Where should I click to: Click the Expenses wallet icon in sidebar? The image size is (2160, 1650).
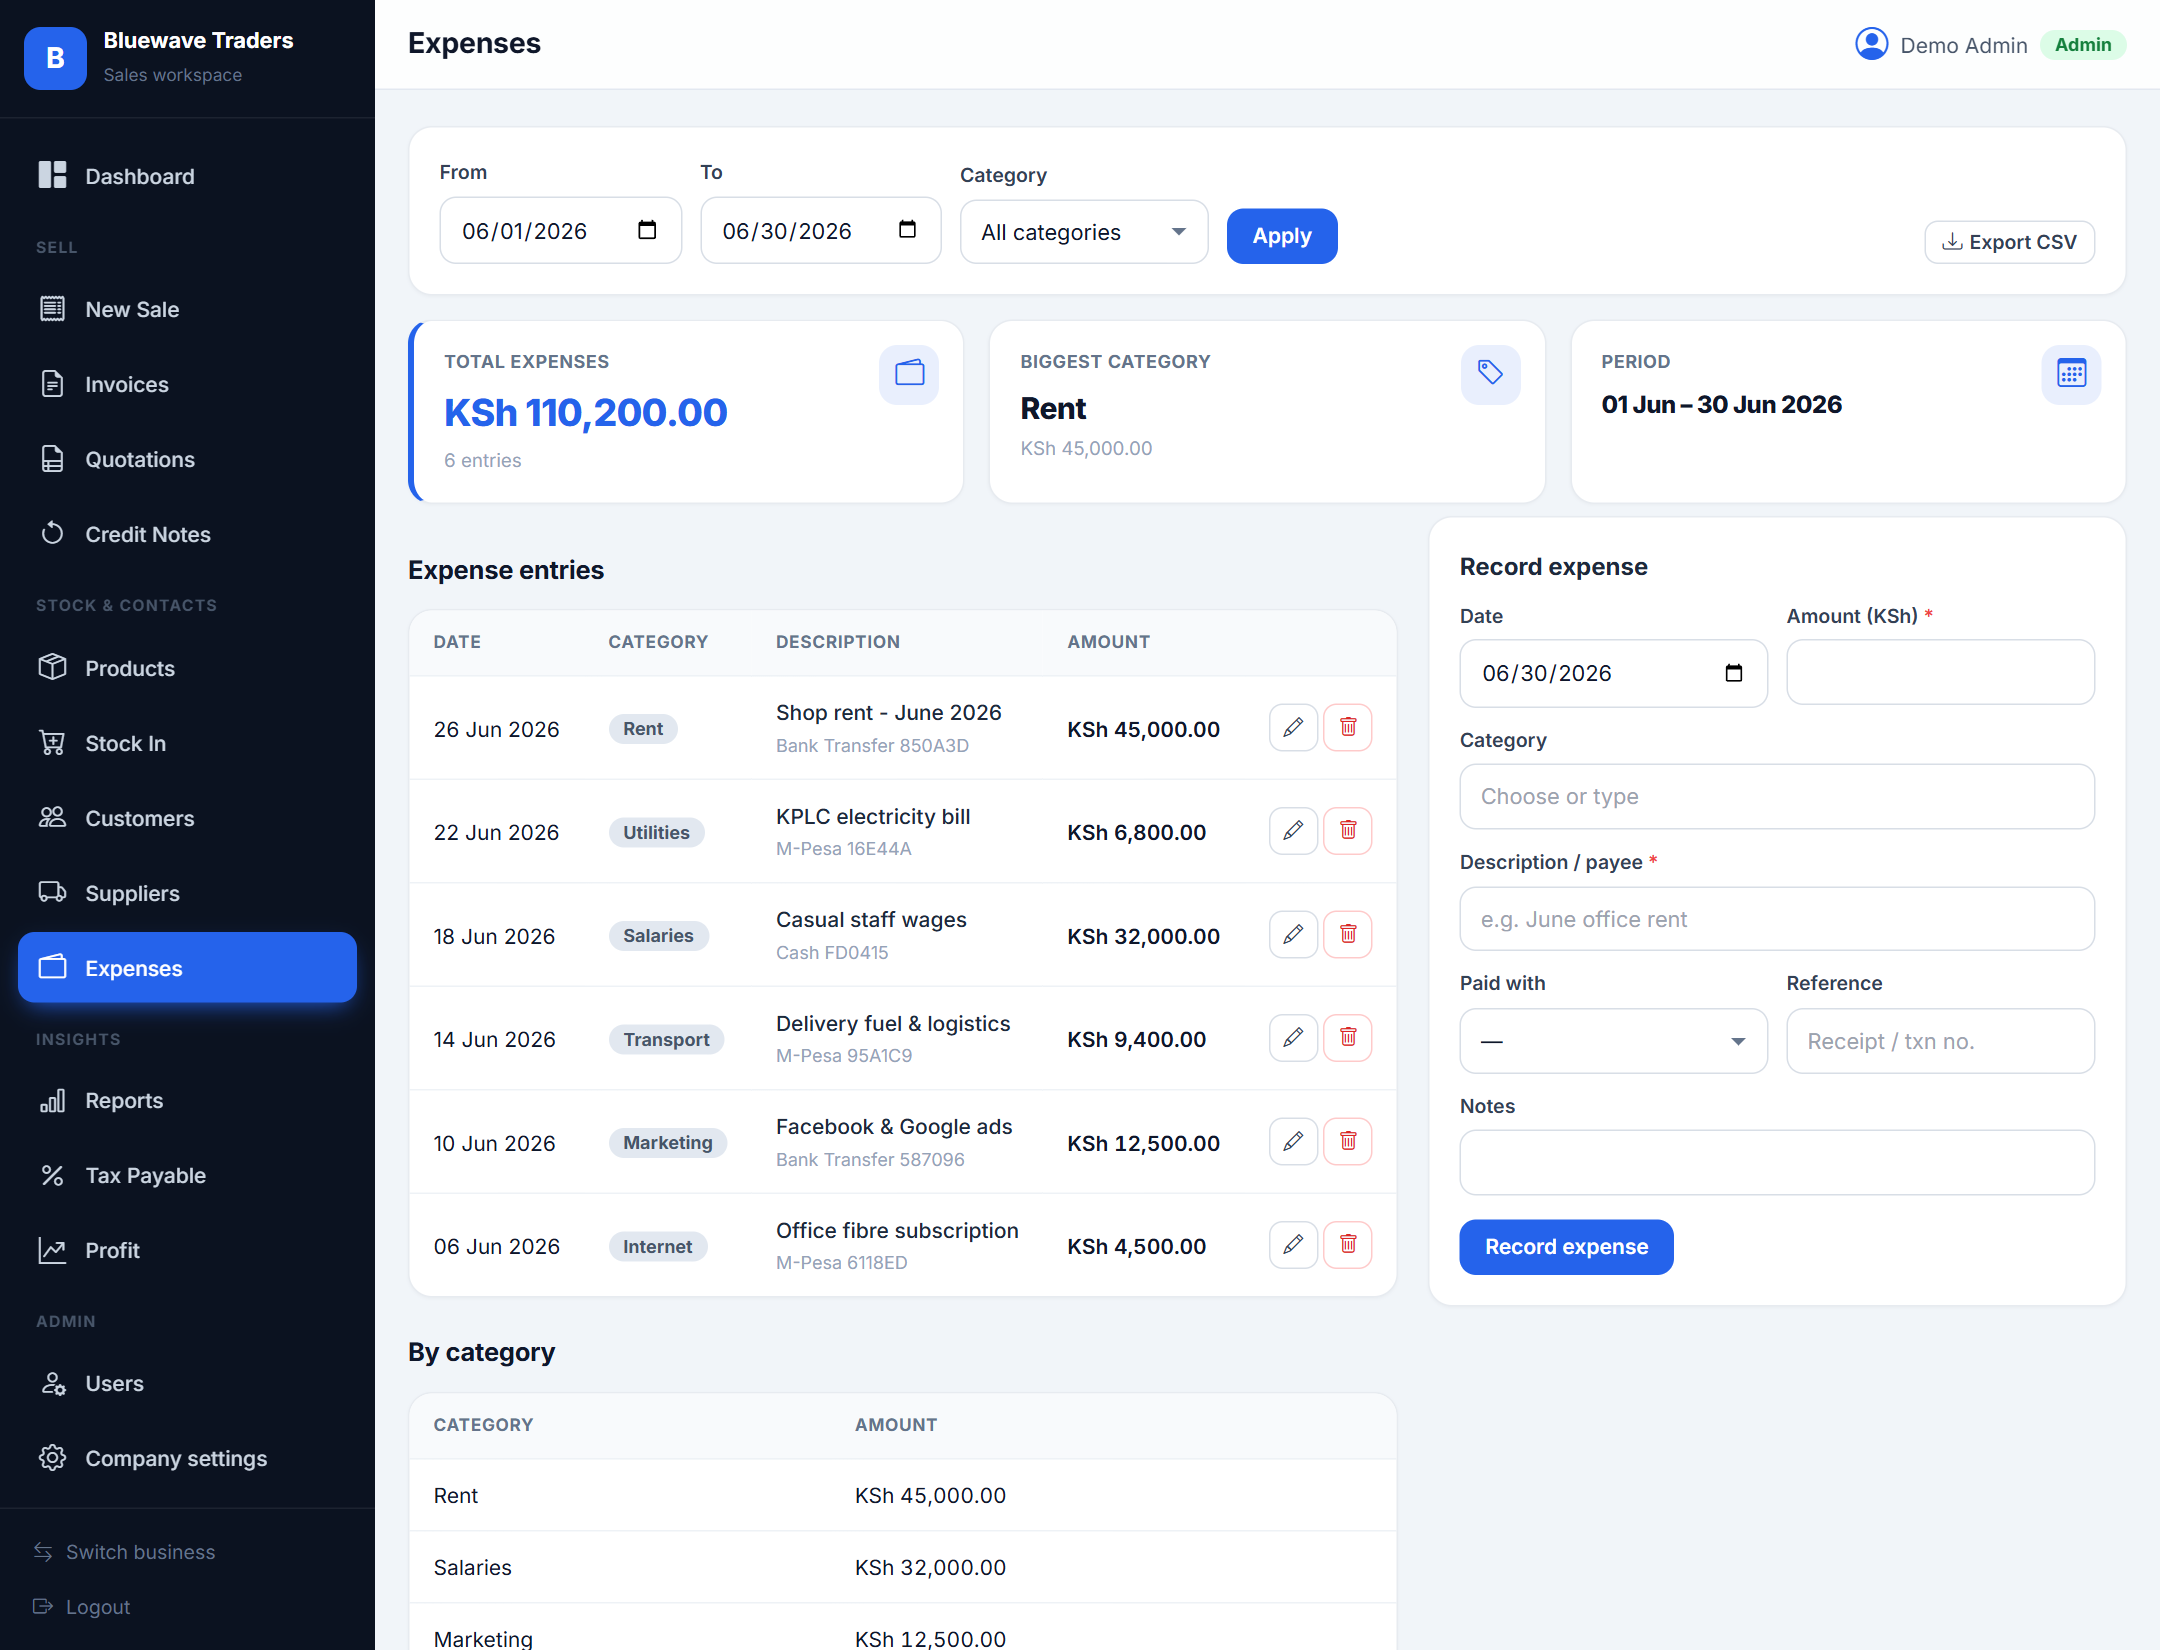click(52, 967)
